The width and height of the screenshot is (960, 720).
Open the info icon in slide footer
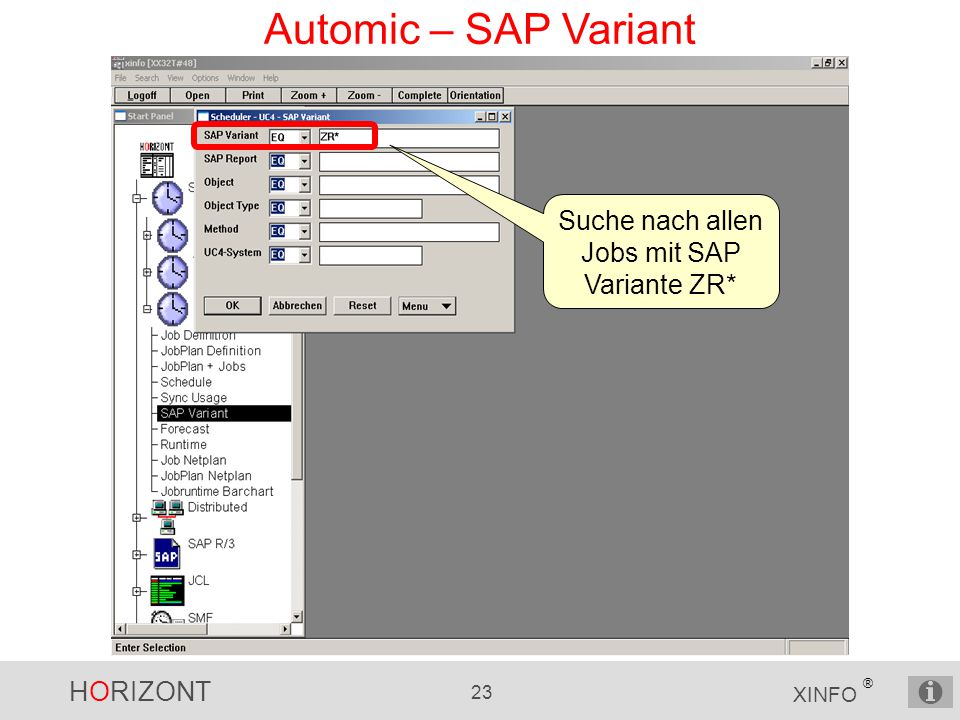(x=929, y=692)
